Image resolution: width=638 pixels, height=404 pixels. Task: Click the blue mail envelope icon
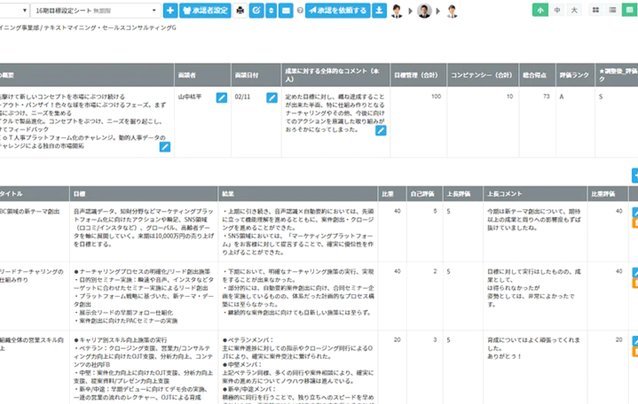point(286,11)
